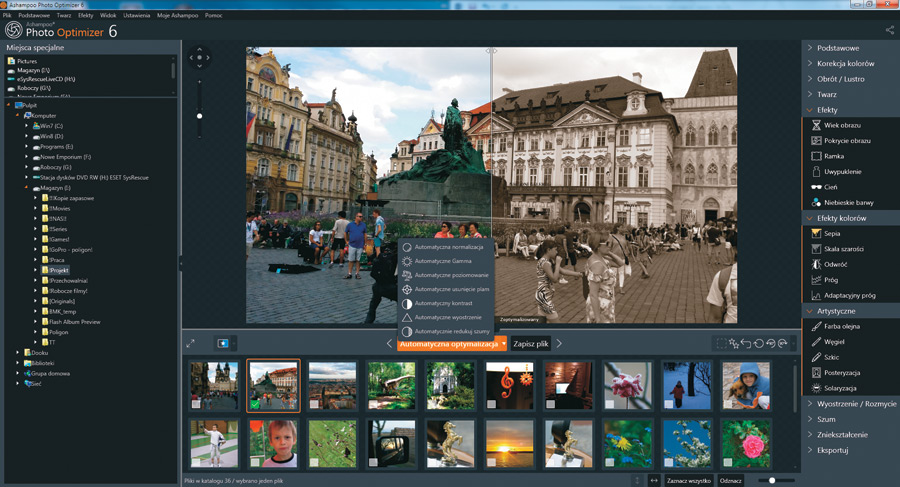Check the sunset photo thumbnail checkbox
The height and width of the screenshot is (487, 900).
click(491, 462)
